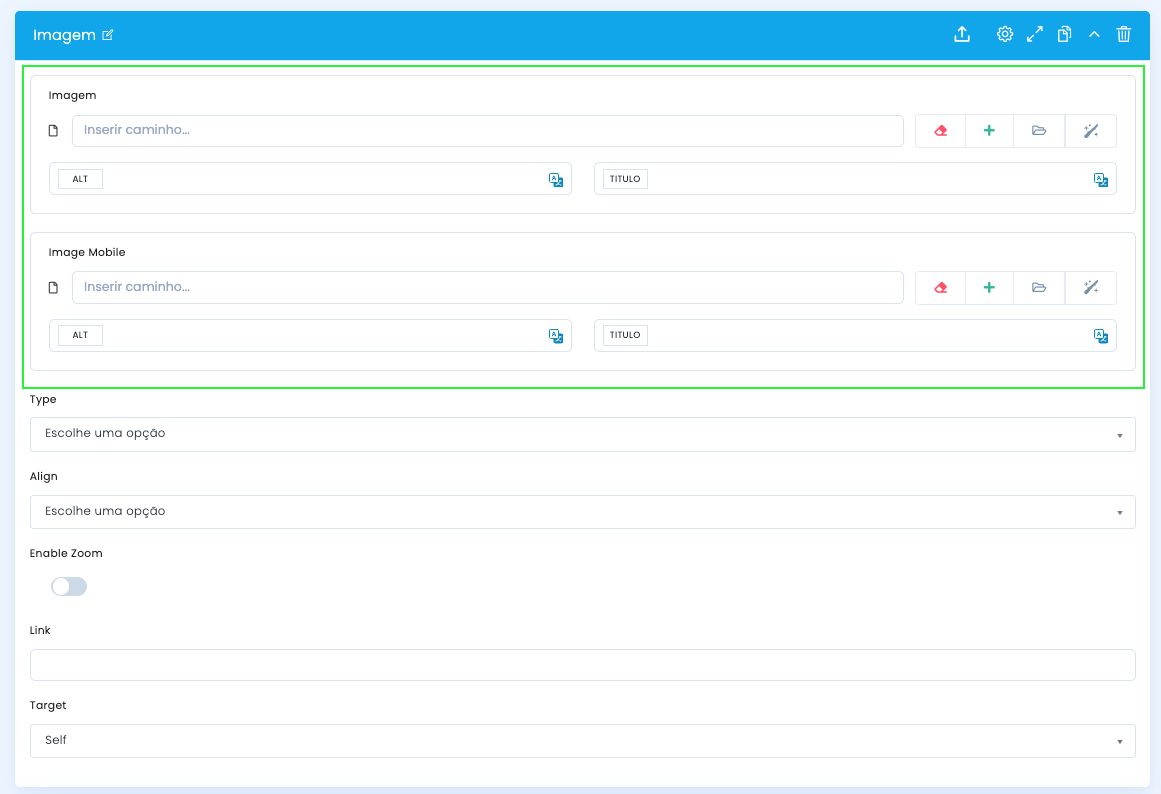Click the upload/export icon in header
1161x794 pixels.
pos(962,34)
